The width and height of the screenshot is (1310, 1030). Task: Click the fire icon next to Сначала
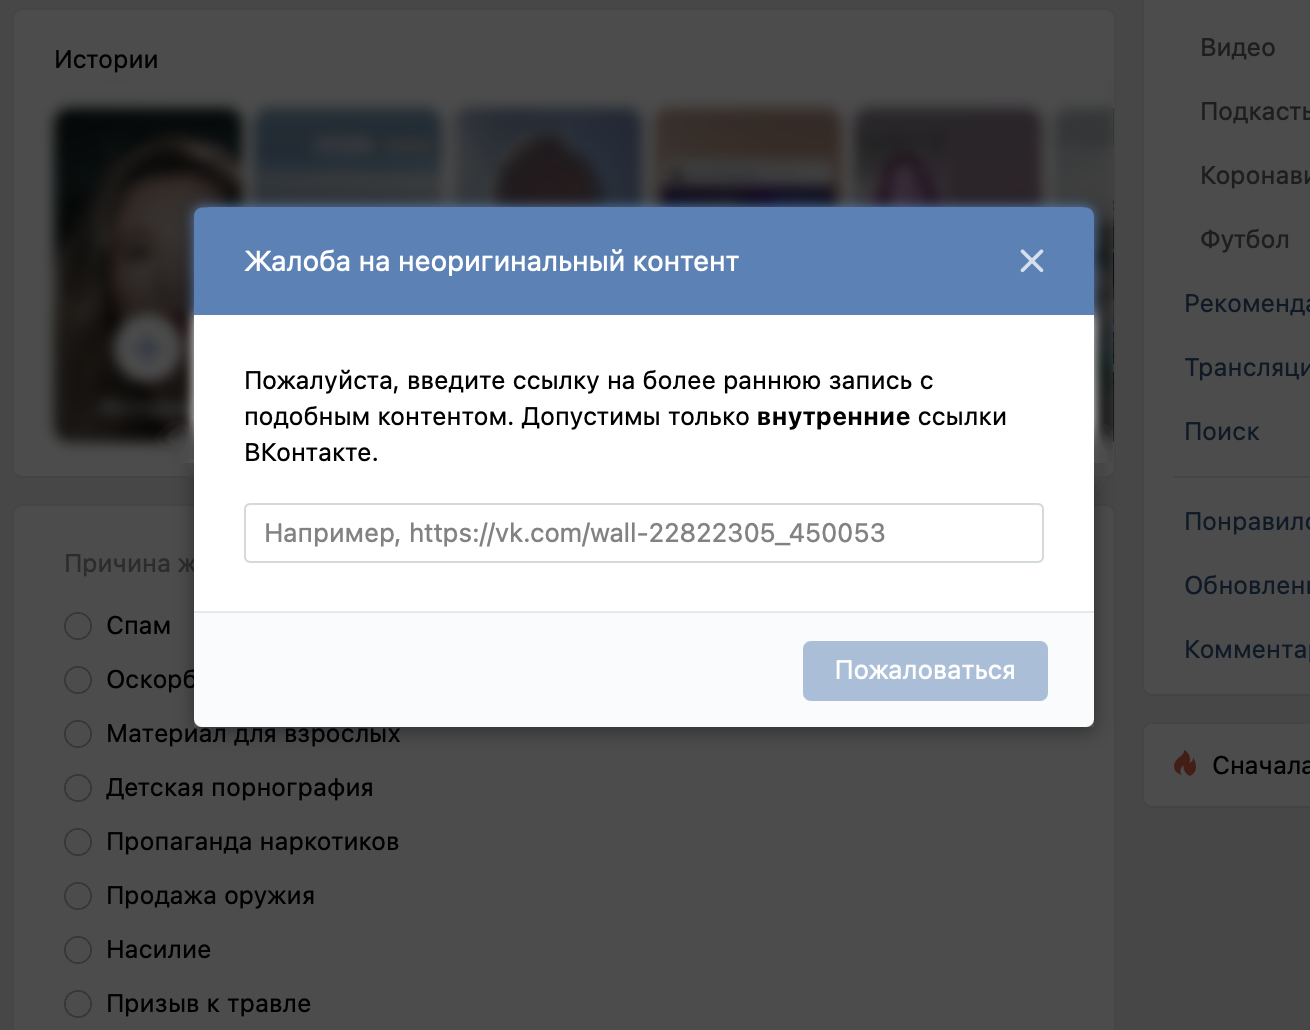click(x=1185, y=765)
